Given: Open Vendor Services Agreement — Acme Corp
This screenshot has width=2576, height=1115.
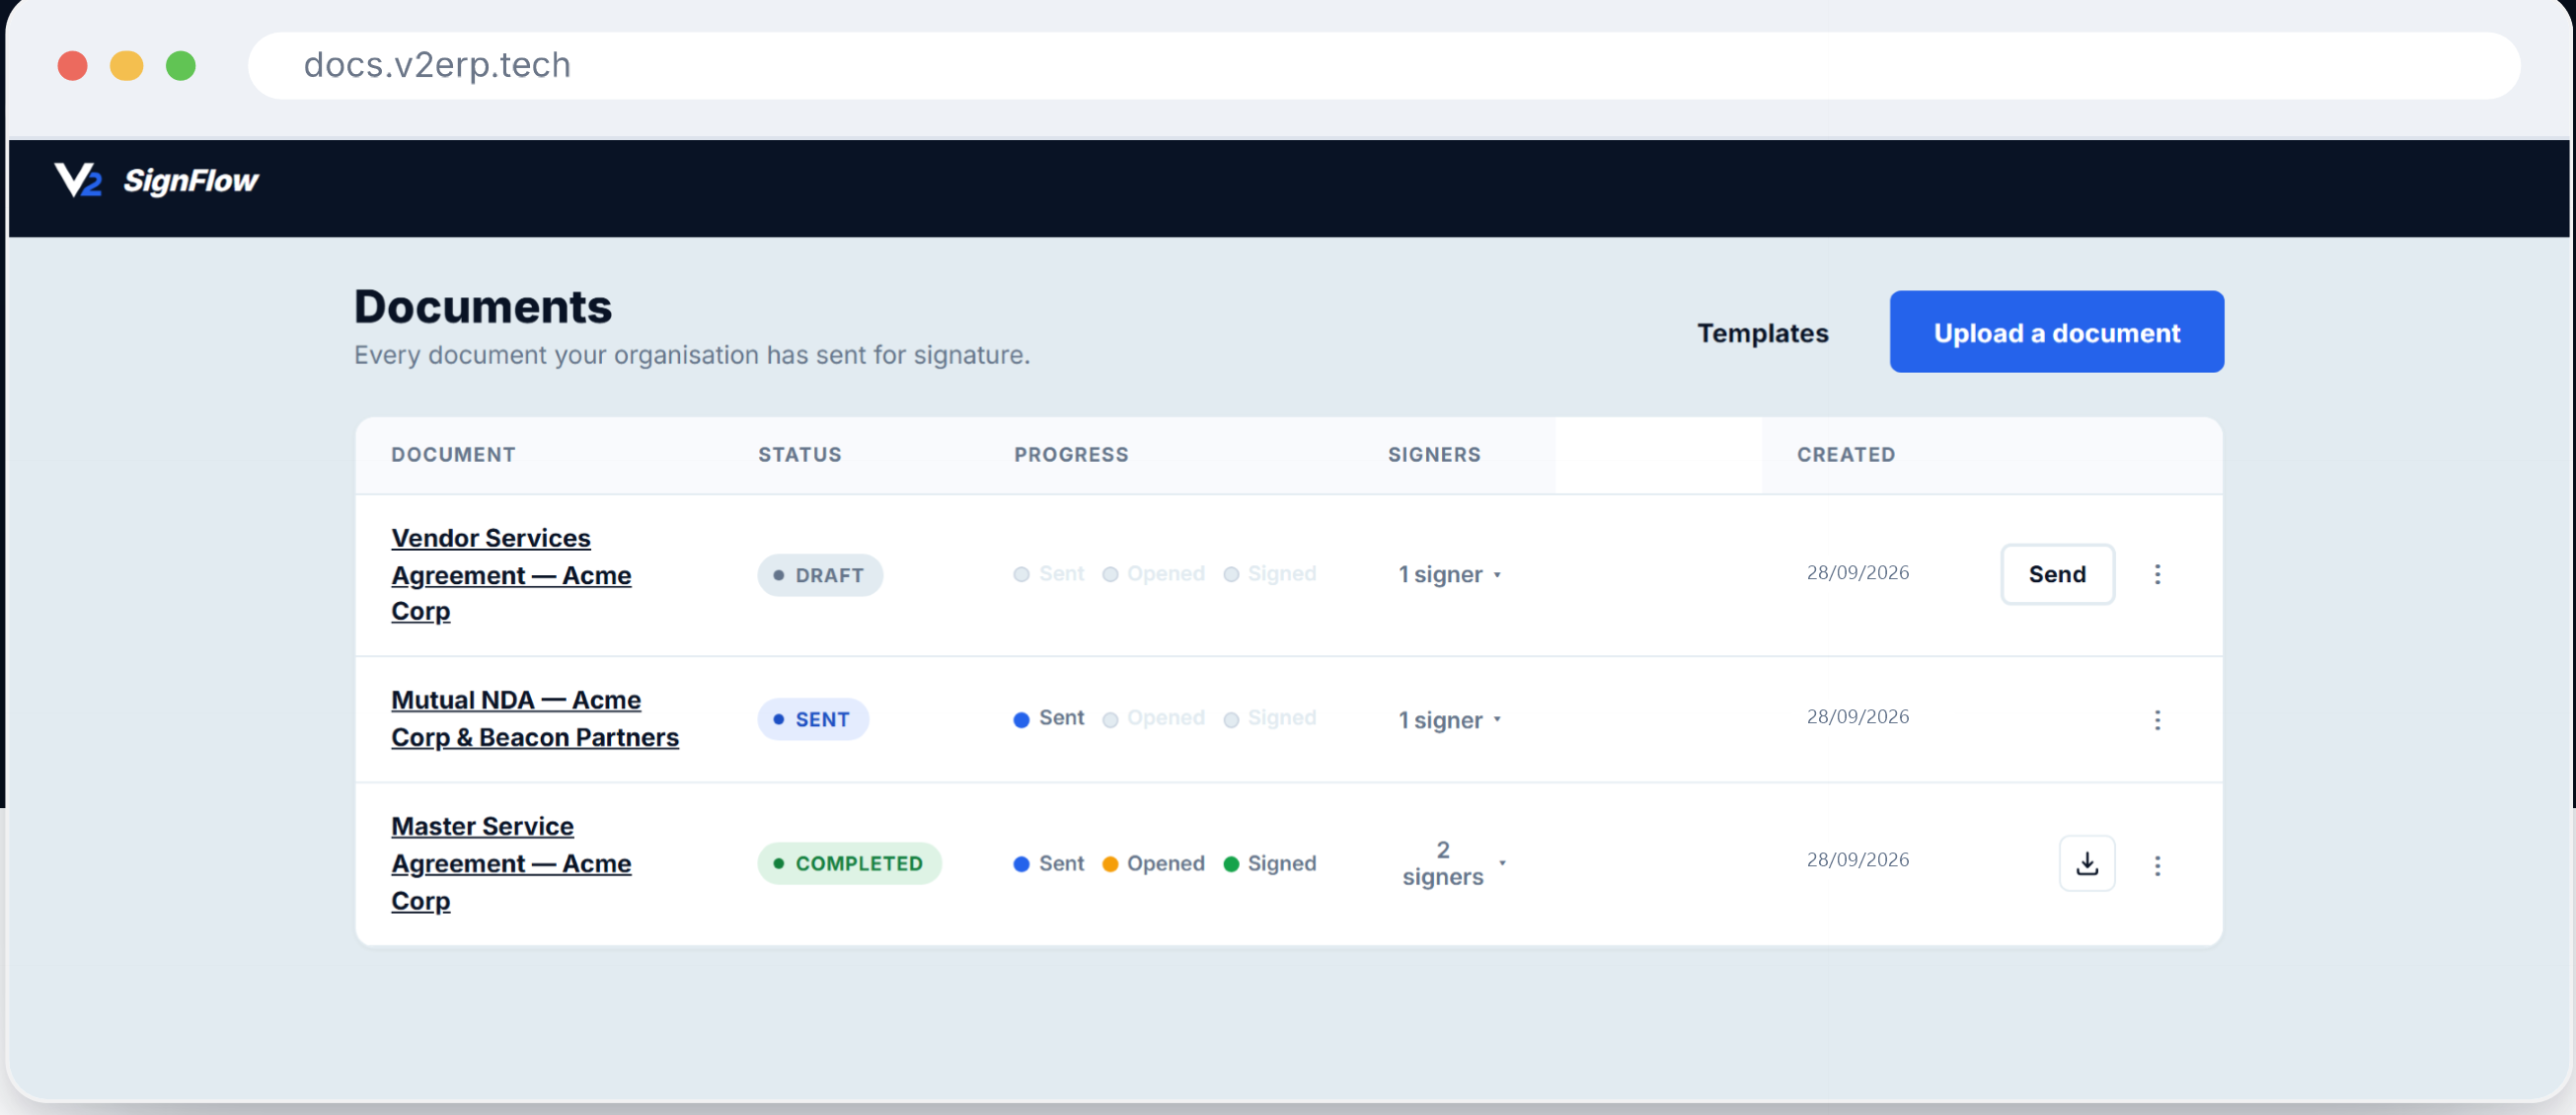Looking at the screenshot, I should [511, 574].
